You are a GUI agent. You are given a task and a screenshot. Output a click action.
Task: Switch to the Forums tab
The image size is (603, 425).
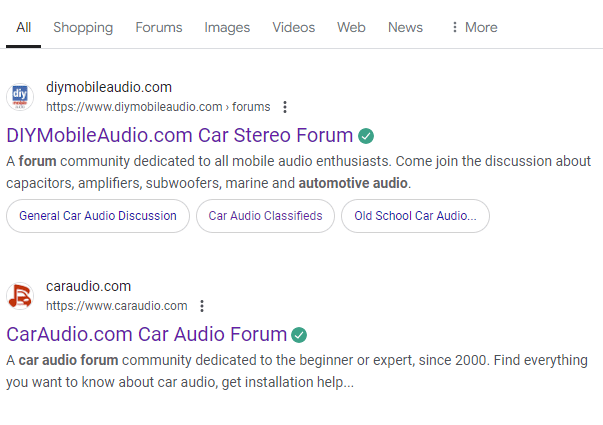[x=159, y=27]
